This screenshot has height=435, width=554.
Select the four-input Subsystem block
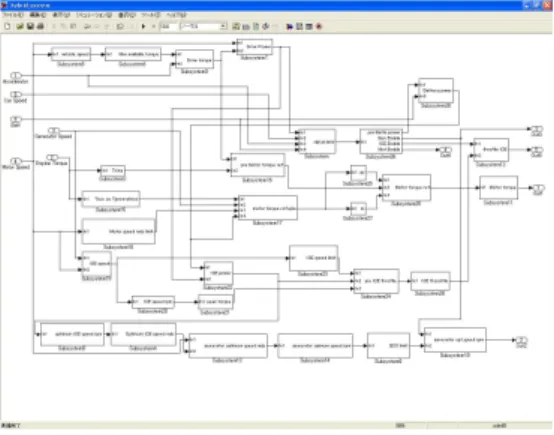317,142
